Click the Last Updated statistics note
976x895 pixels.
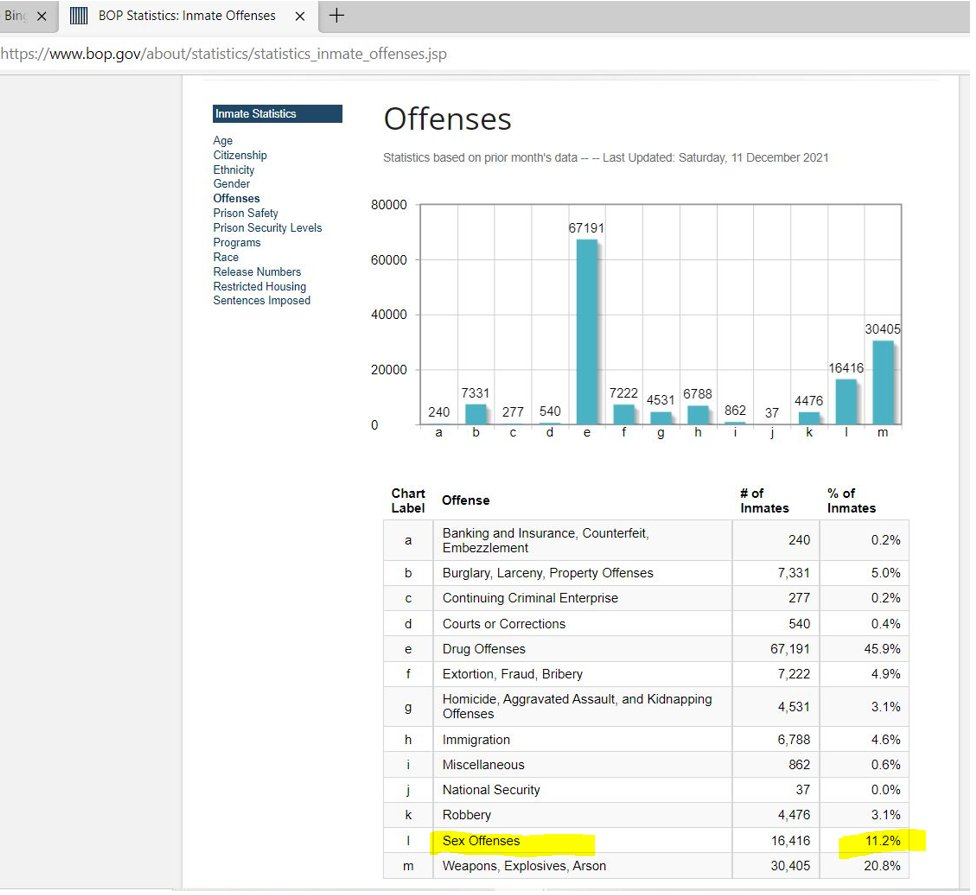(605, 158)
